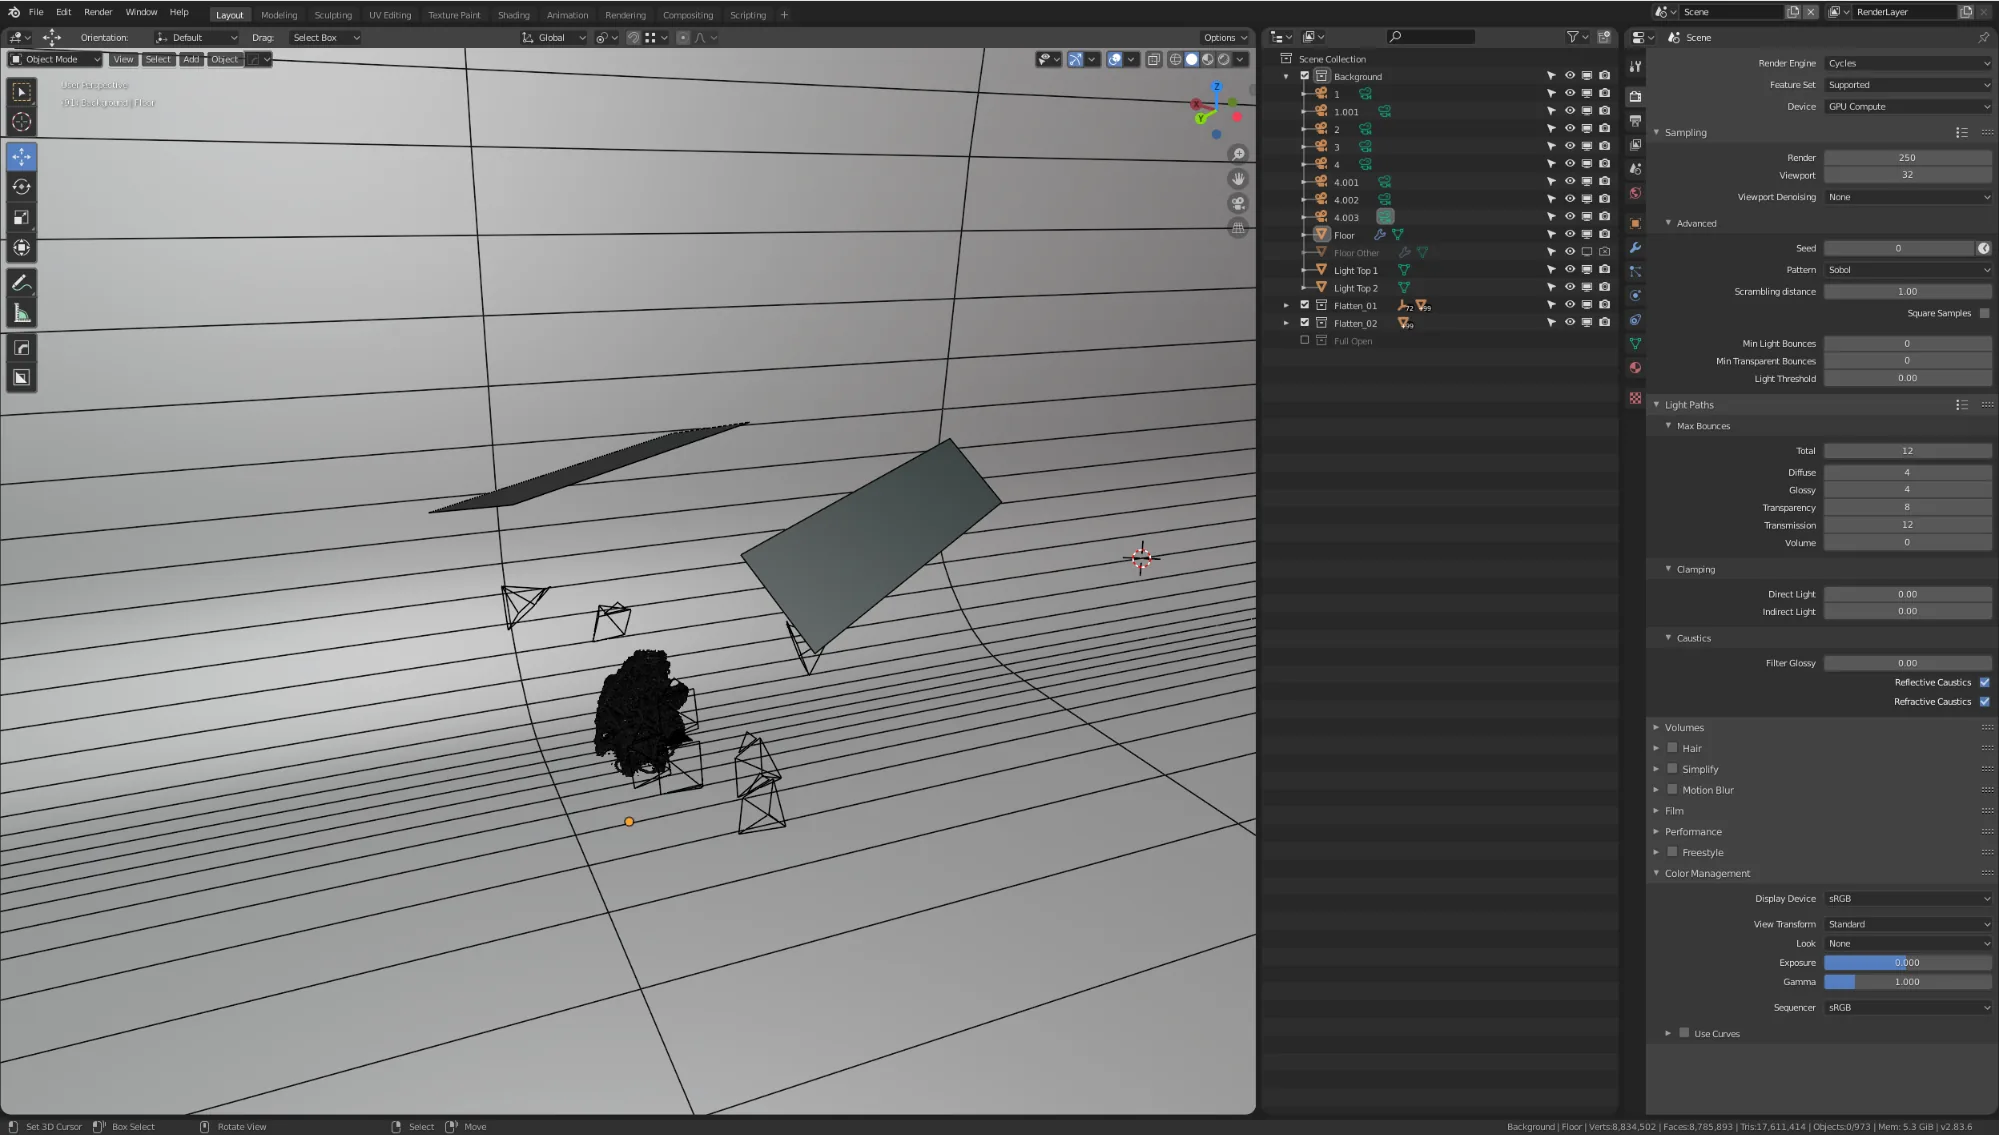Open the Help menu

click(x=179, y=12)
